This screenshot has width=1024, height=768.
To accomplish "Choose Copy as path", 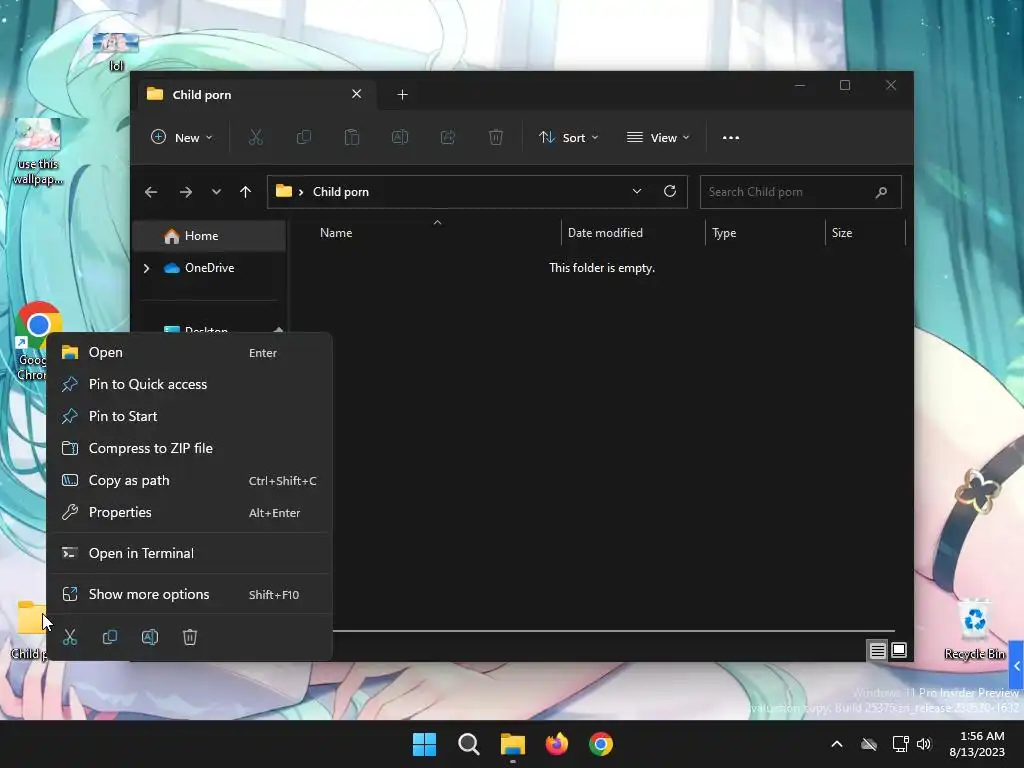I will pos(189,481).
